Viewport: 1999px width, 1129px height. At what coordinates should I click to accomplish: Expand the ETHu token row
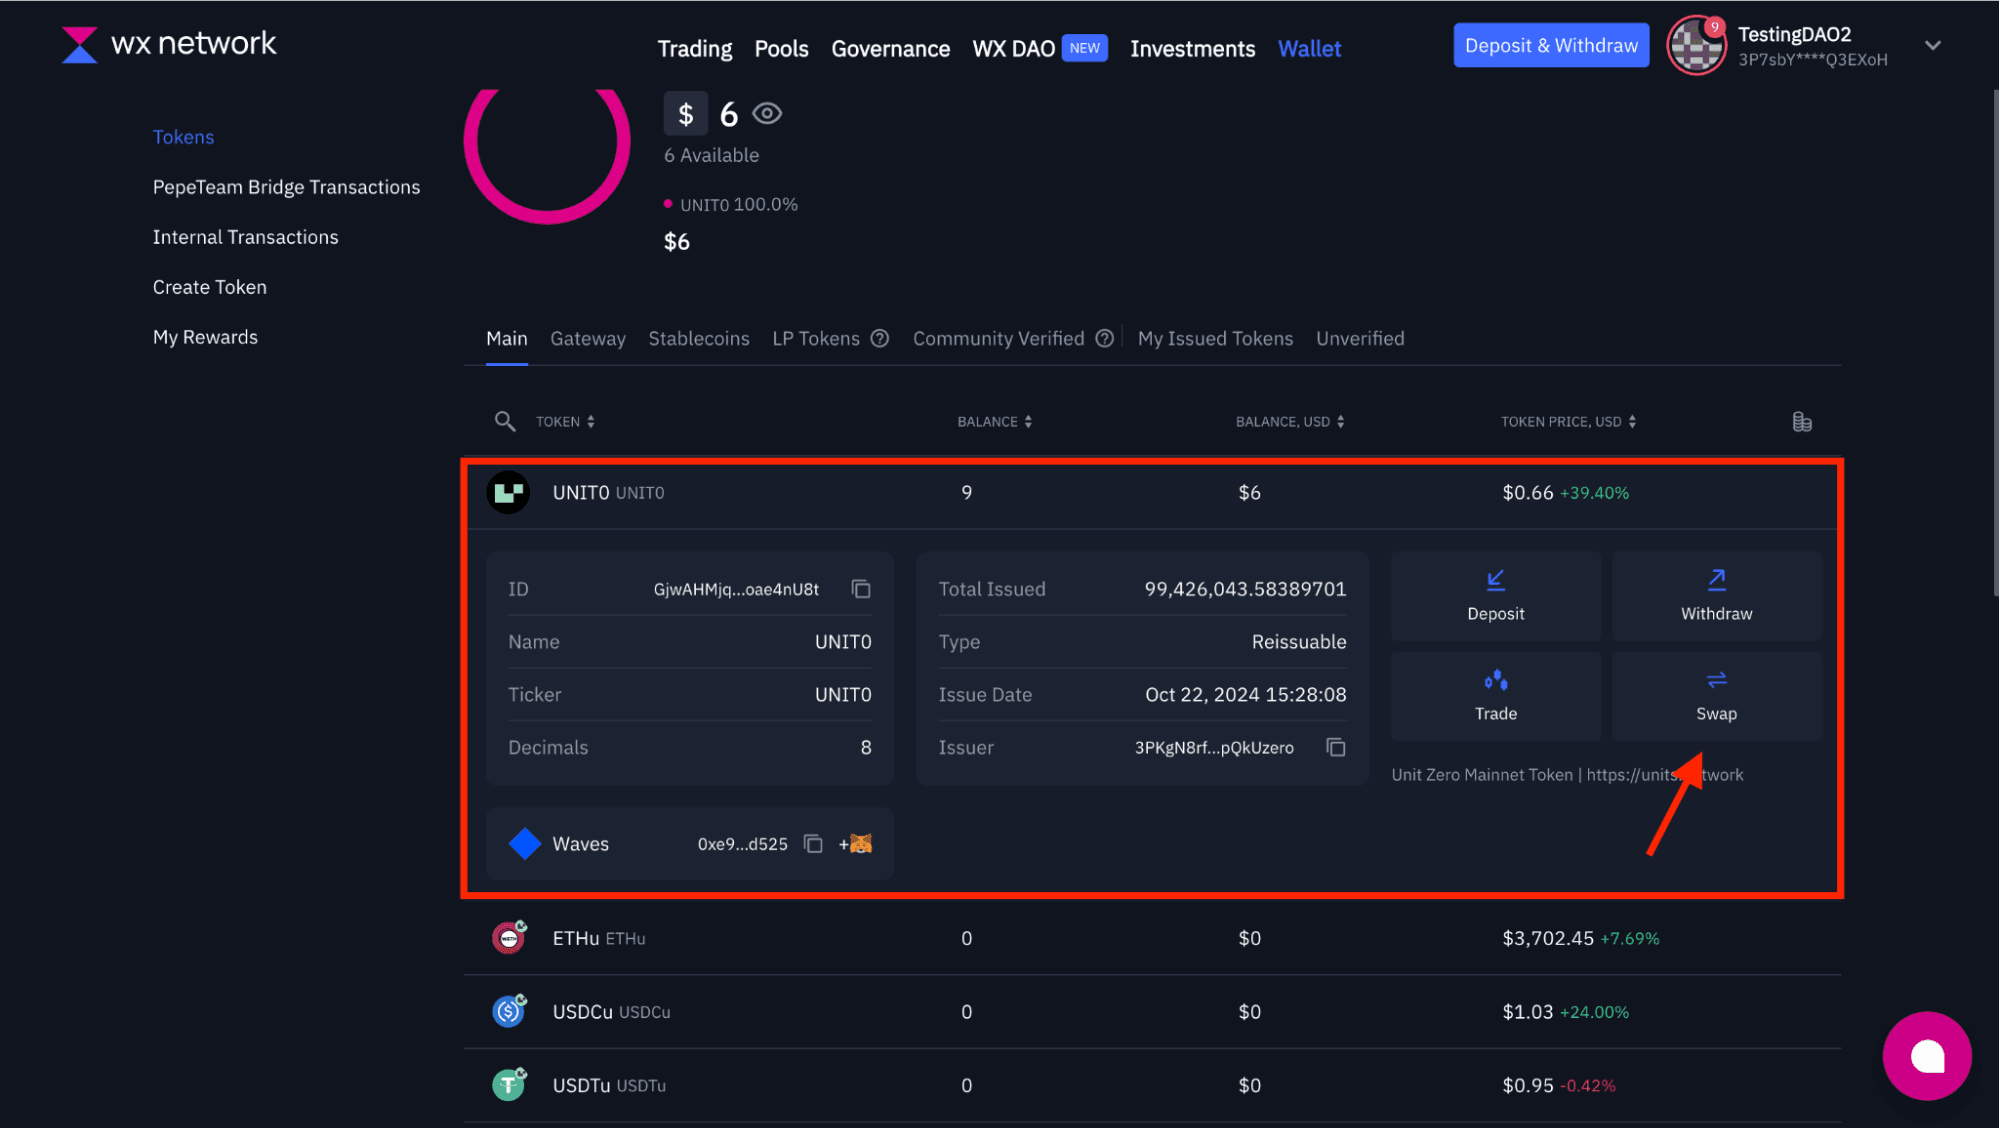pos(1152,938)
